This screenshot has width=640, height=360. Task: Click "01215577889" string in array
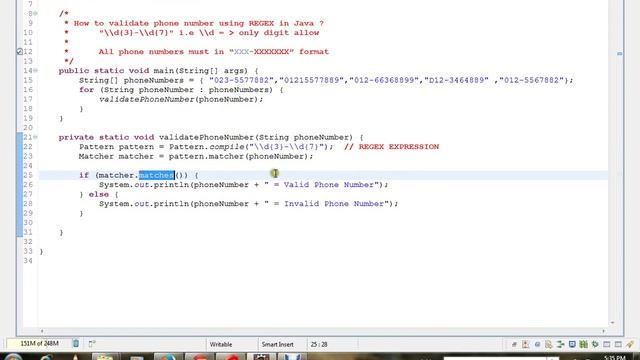311,80
